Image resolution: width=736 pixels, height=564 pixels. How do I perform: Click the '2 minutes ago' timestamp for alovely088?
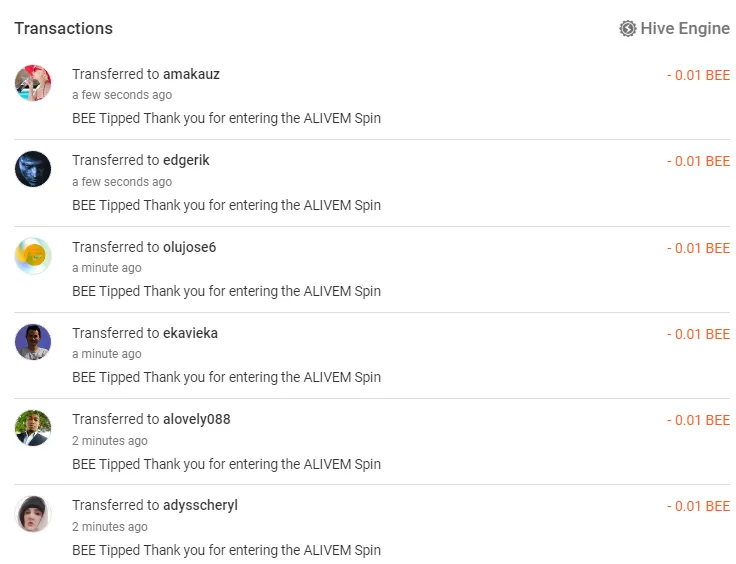(110, 441)
